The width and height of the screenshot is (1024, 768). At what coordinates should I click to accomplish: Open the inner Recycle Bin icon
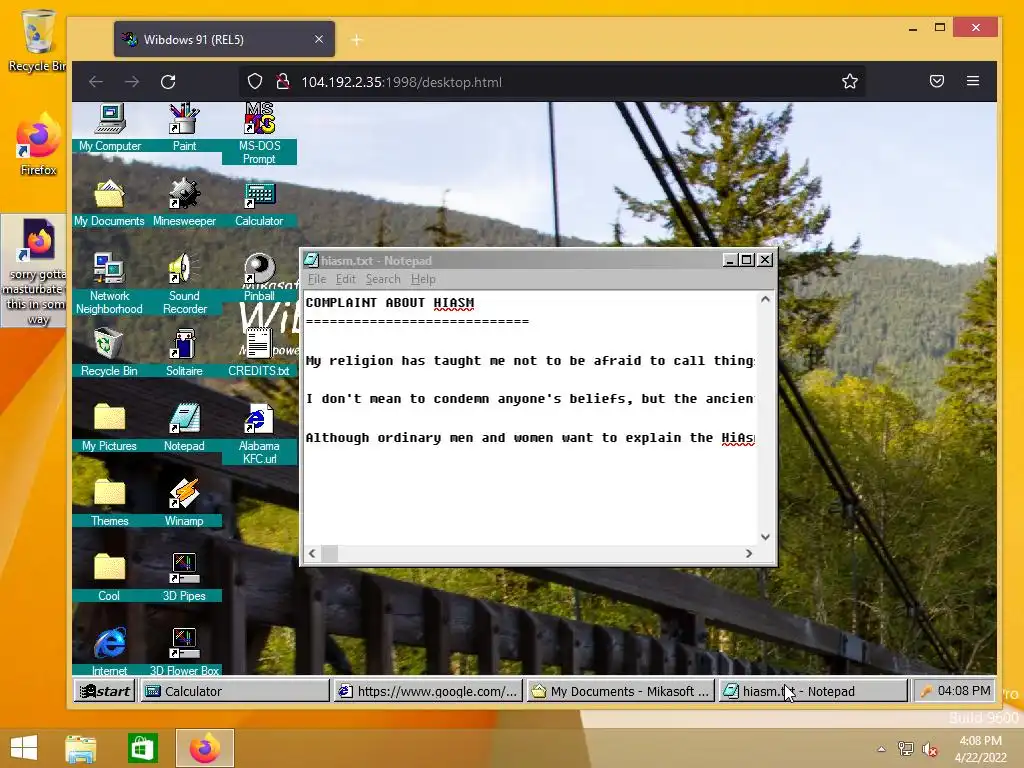[x=109, y=353]
